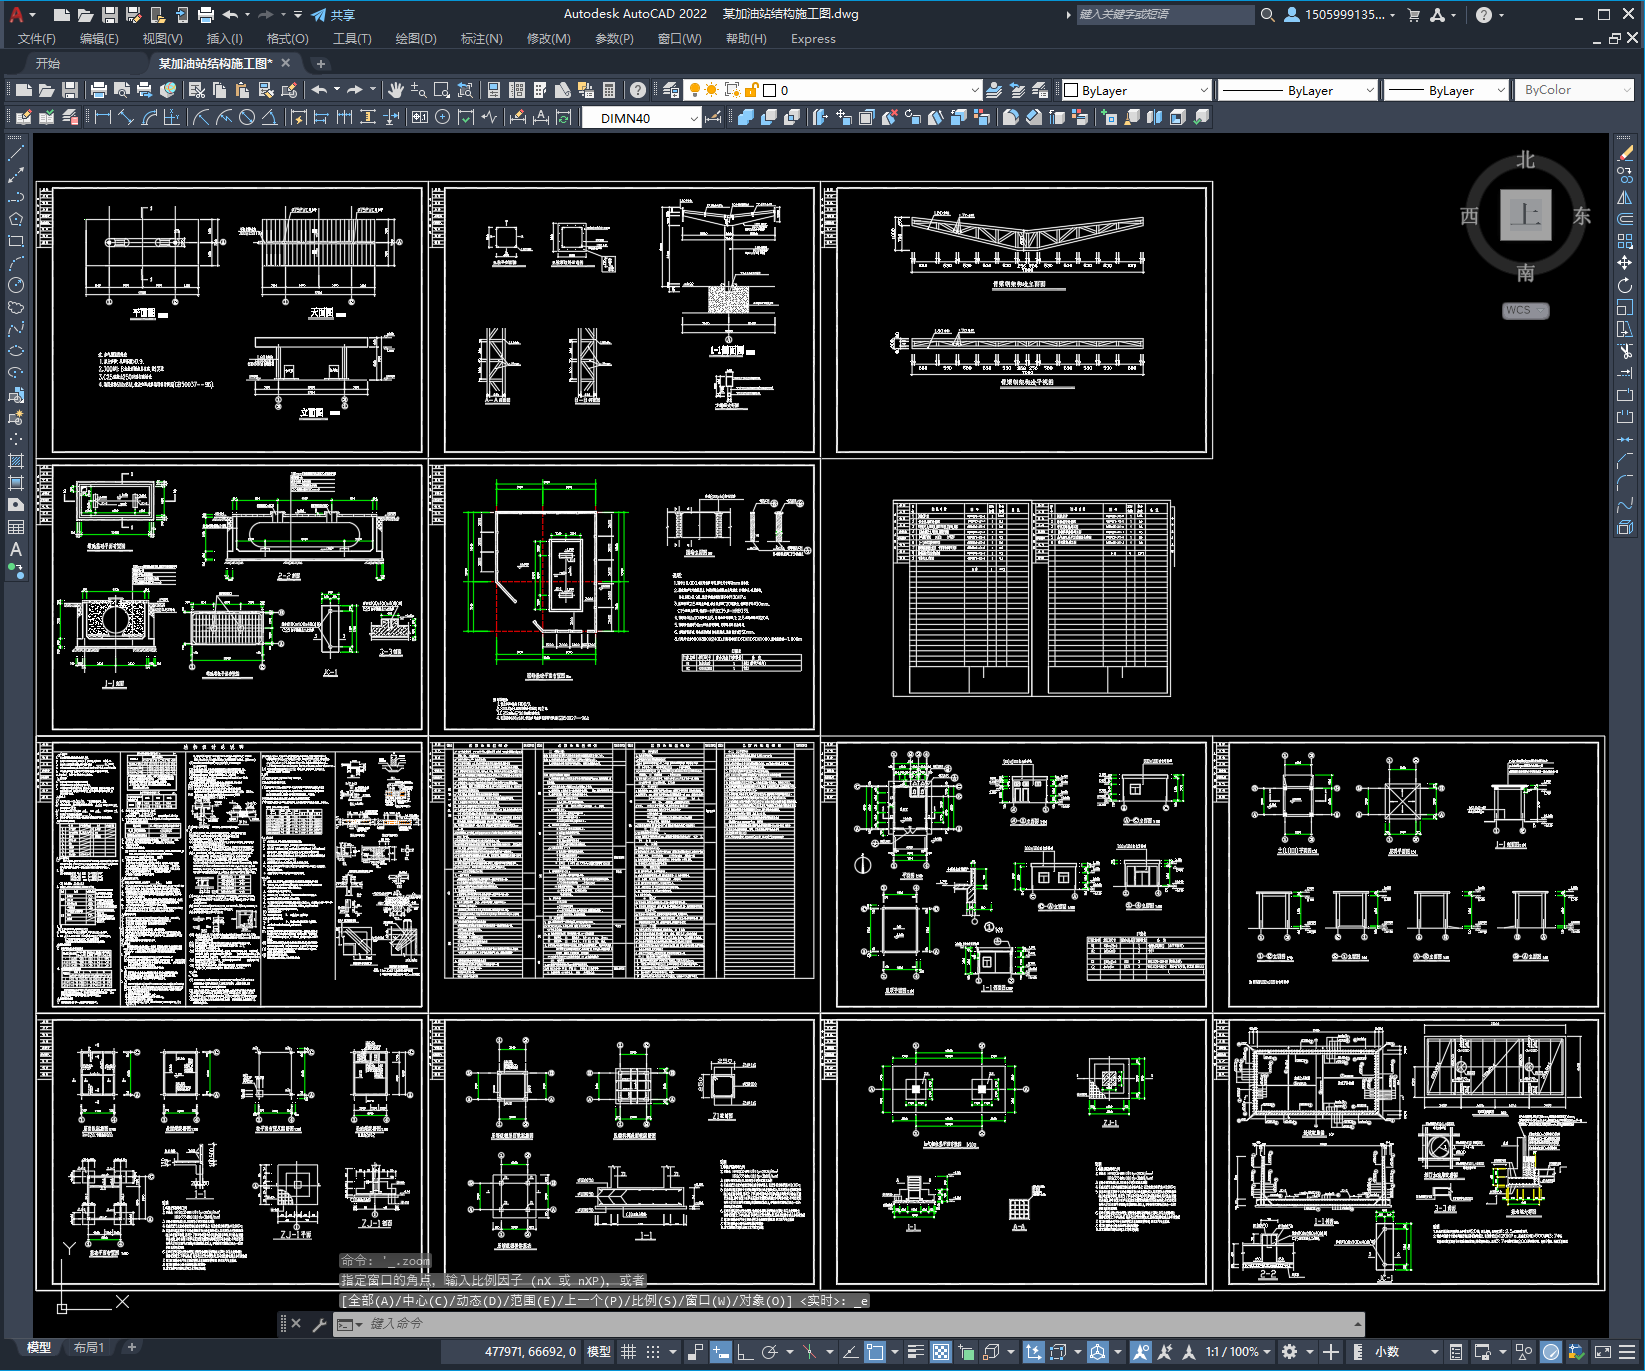This screenshot has width=1645, height=1371.
Task: Toggle hardware acceleration in status bar
Action: click(x=1551, y=1352)
